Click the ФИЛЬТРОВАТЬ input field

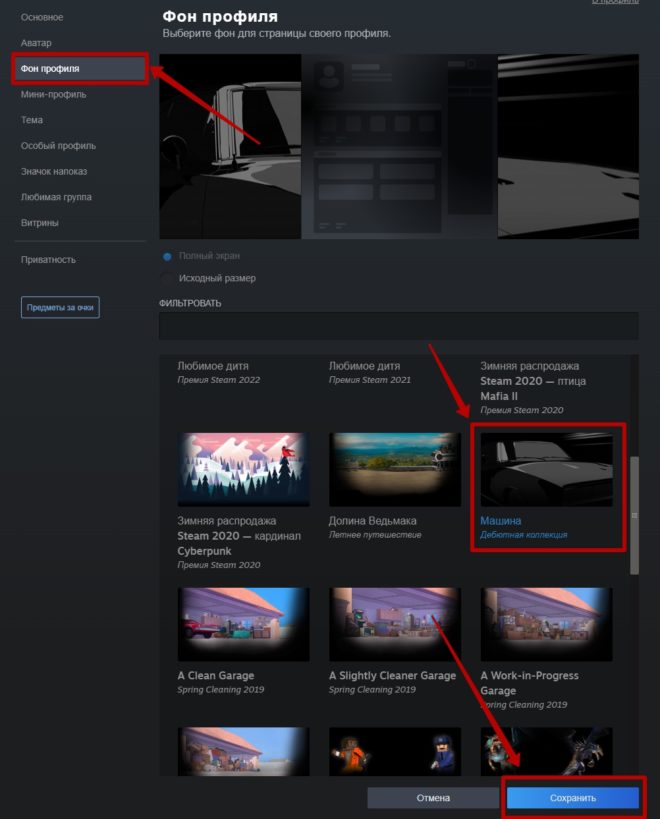coord(398,326)
